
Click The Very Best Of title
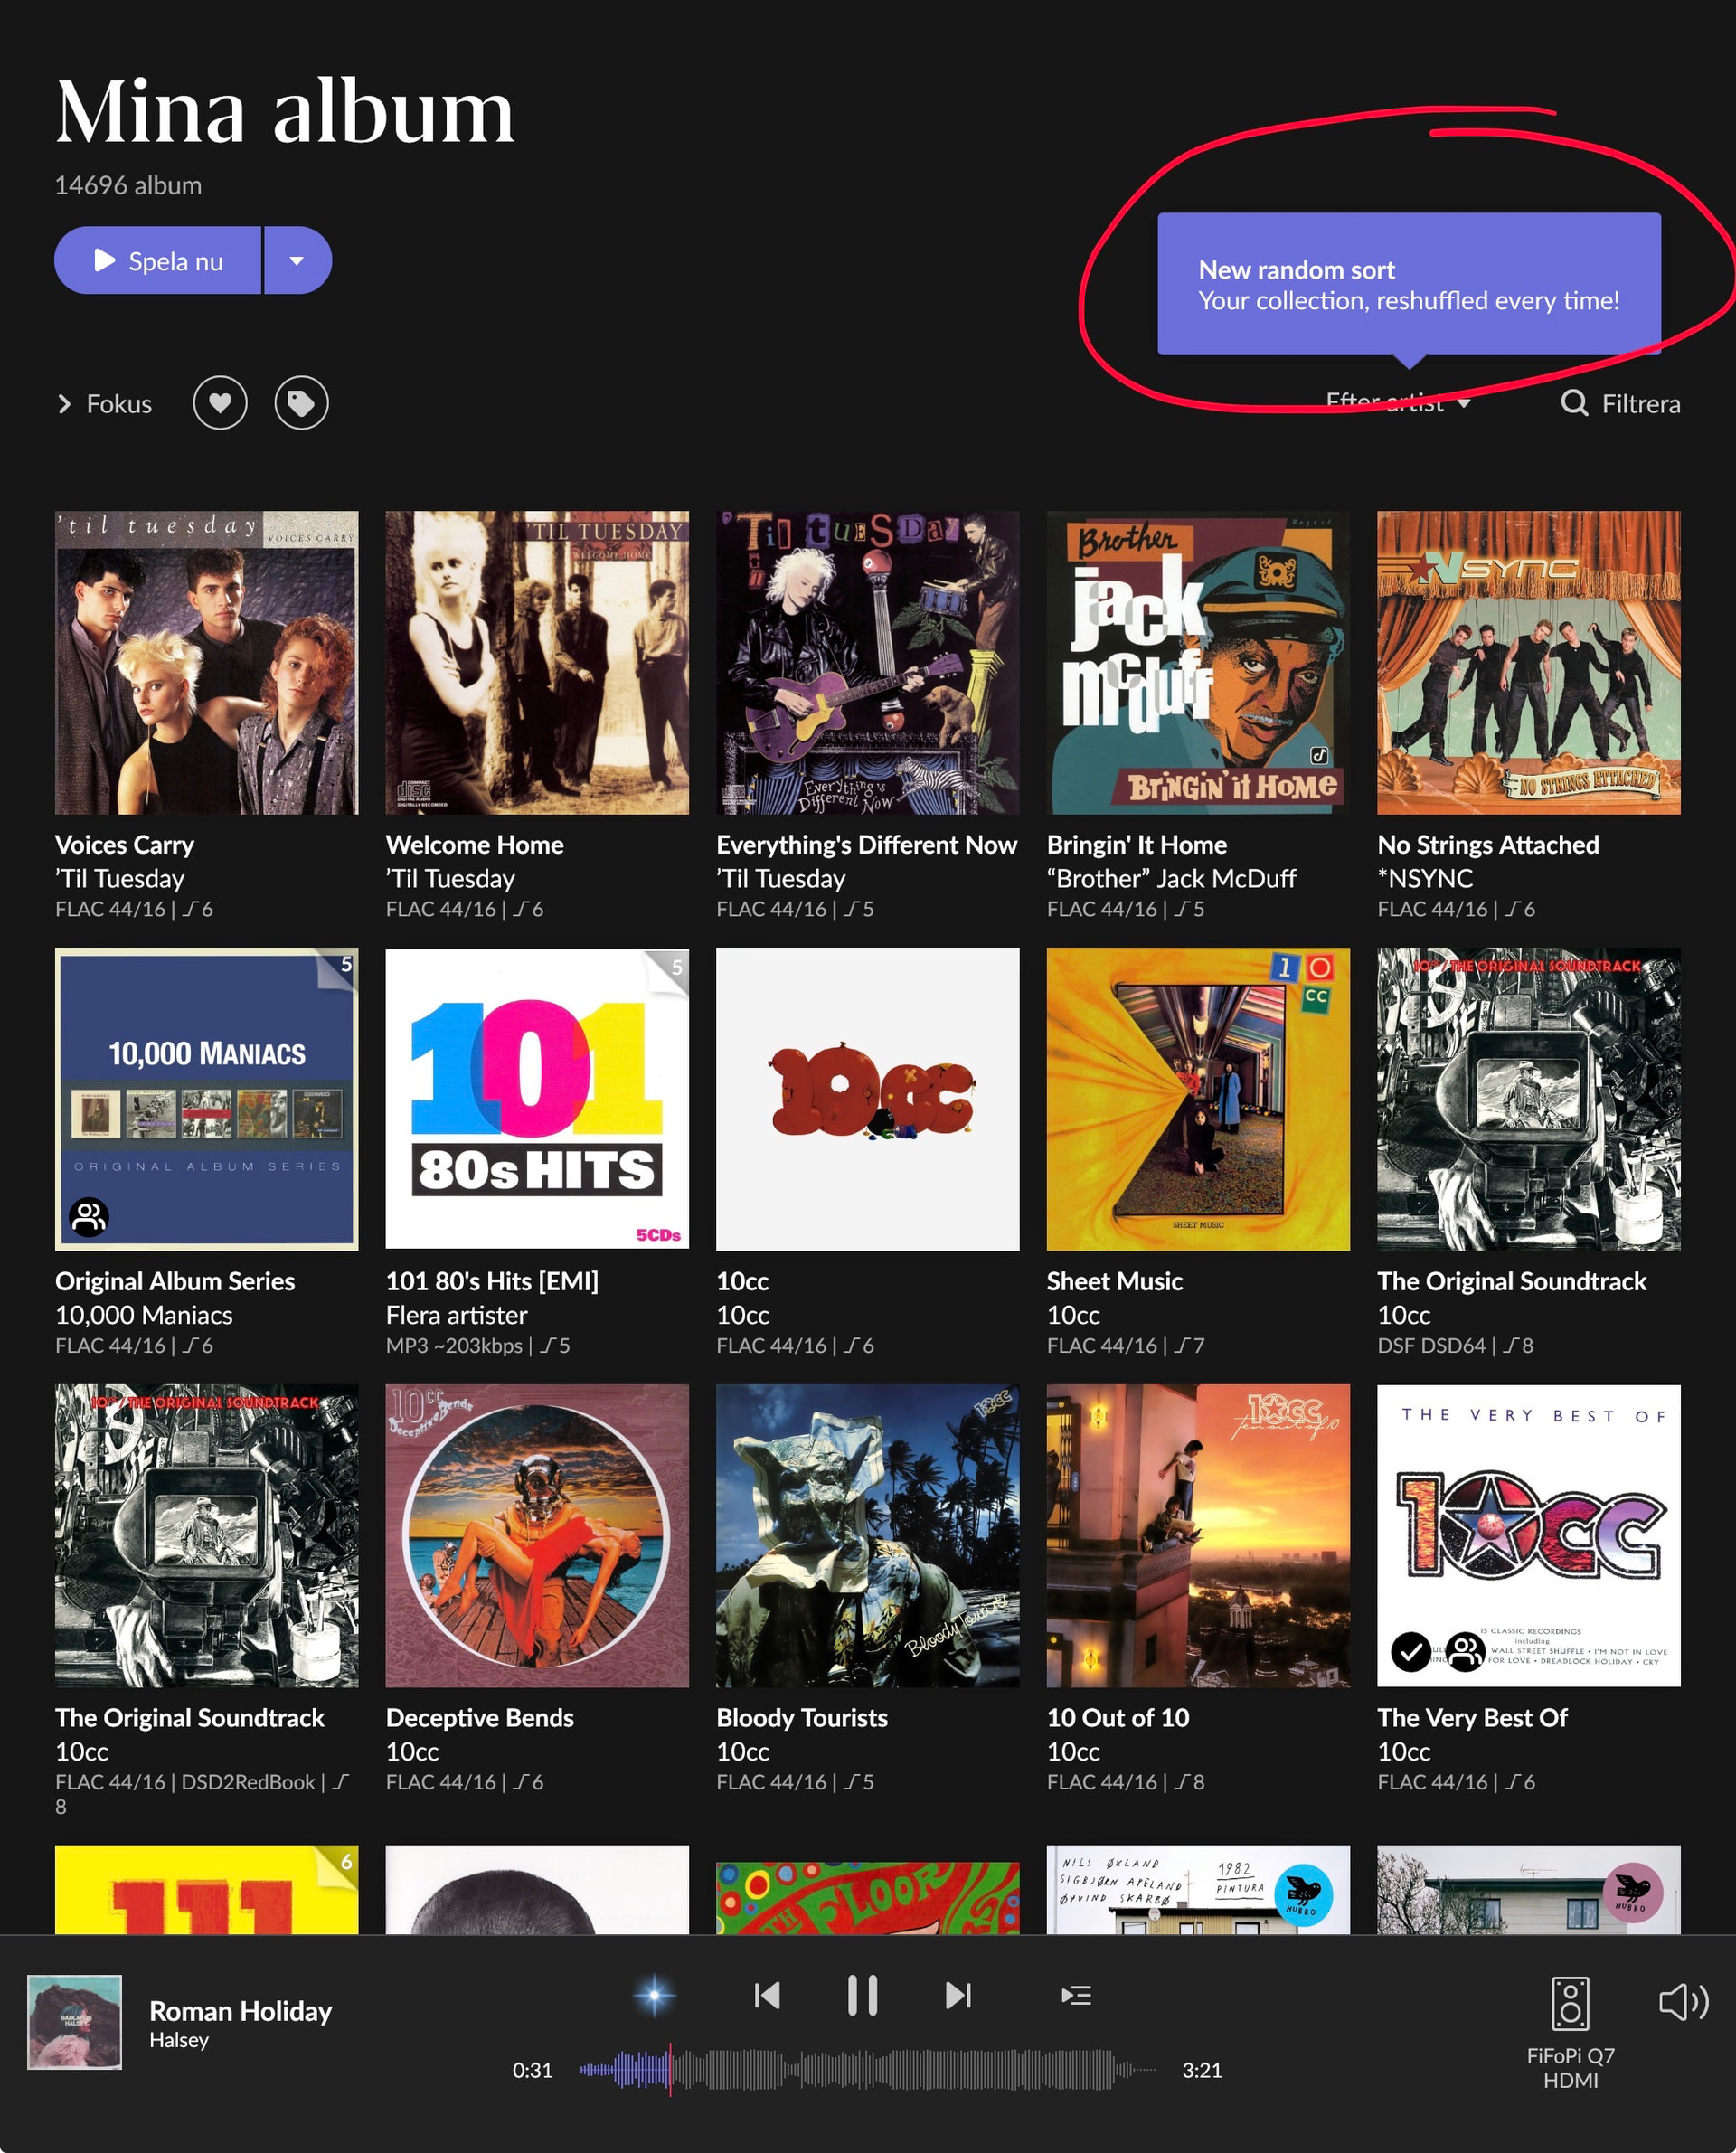[1472, 1718]
